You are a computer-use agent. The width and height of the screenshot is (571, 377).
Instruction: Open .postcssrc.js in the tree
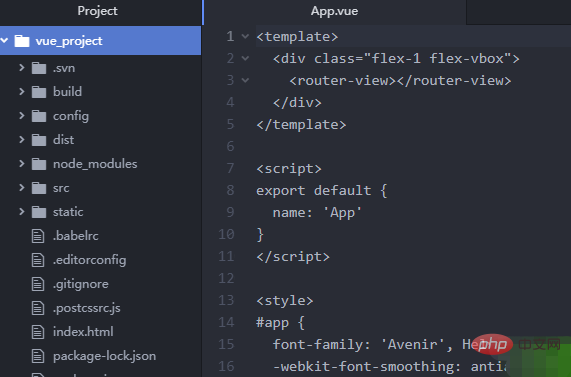point(87,308)
